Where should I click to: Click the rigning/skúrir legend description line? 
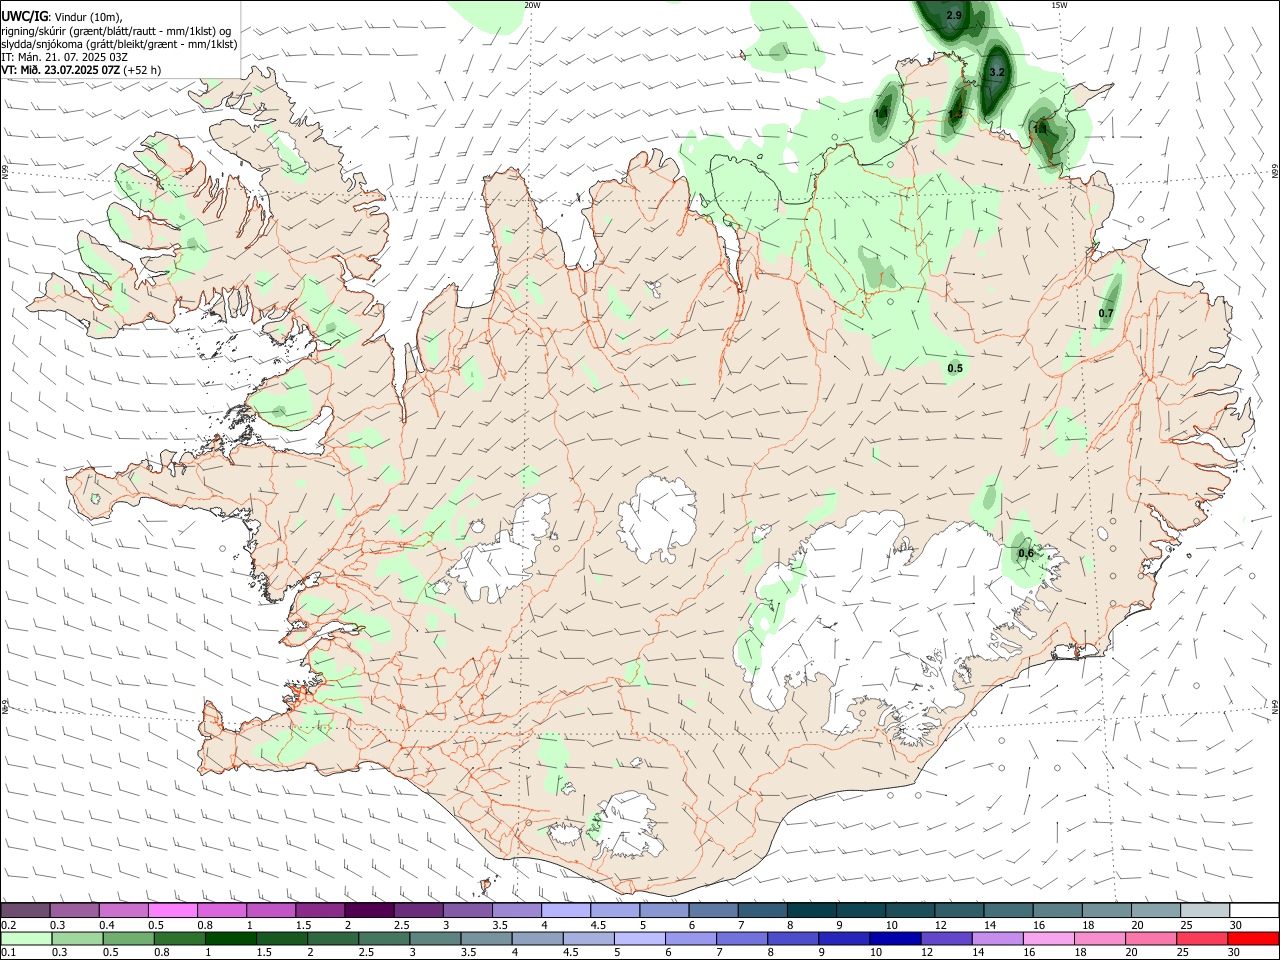tap(116, 30)
